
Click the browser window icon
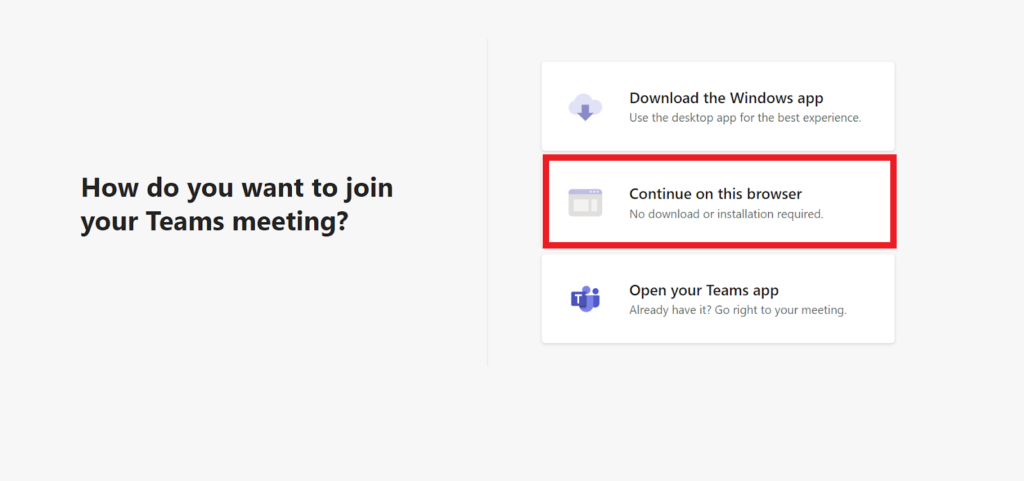point(585,202)
